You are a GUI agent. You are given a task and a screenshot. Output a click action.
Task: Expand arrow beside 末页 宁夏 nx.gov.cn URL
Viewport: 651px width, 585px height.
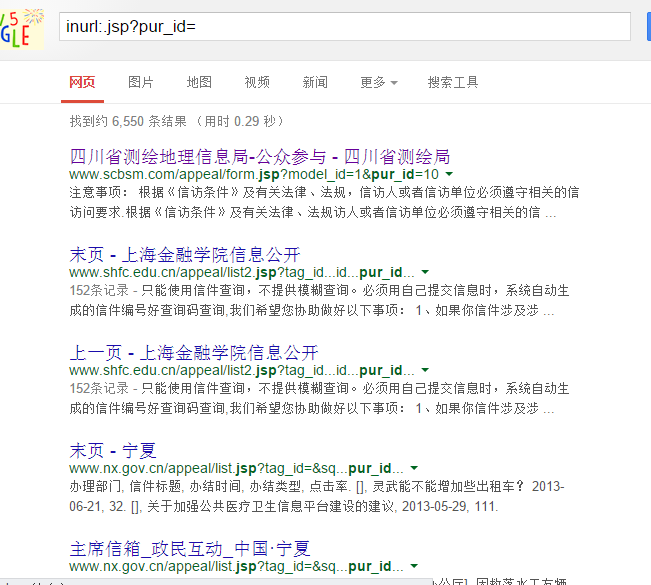[x=414, y=468]
